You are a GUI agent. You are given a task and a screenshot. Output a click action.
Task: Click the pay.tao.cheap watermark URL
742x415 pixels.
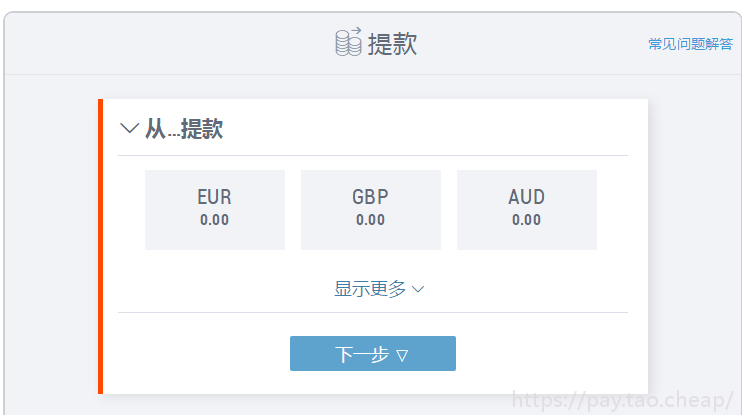[x=622, y=400]
